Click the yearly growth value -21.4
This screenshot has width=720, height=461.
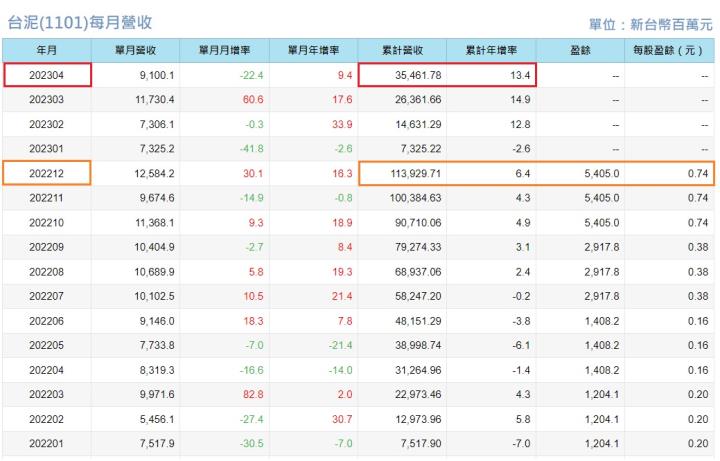(x=340, y=345)
